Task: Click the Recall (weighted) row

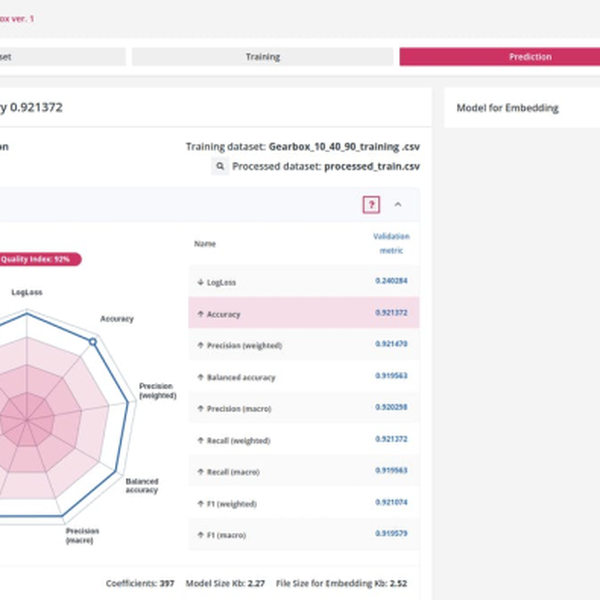Action: (304, 440)
